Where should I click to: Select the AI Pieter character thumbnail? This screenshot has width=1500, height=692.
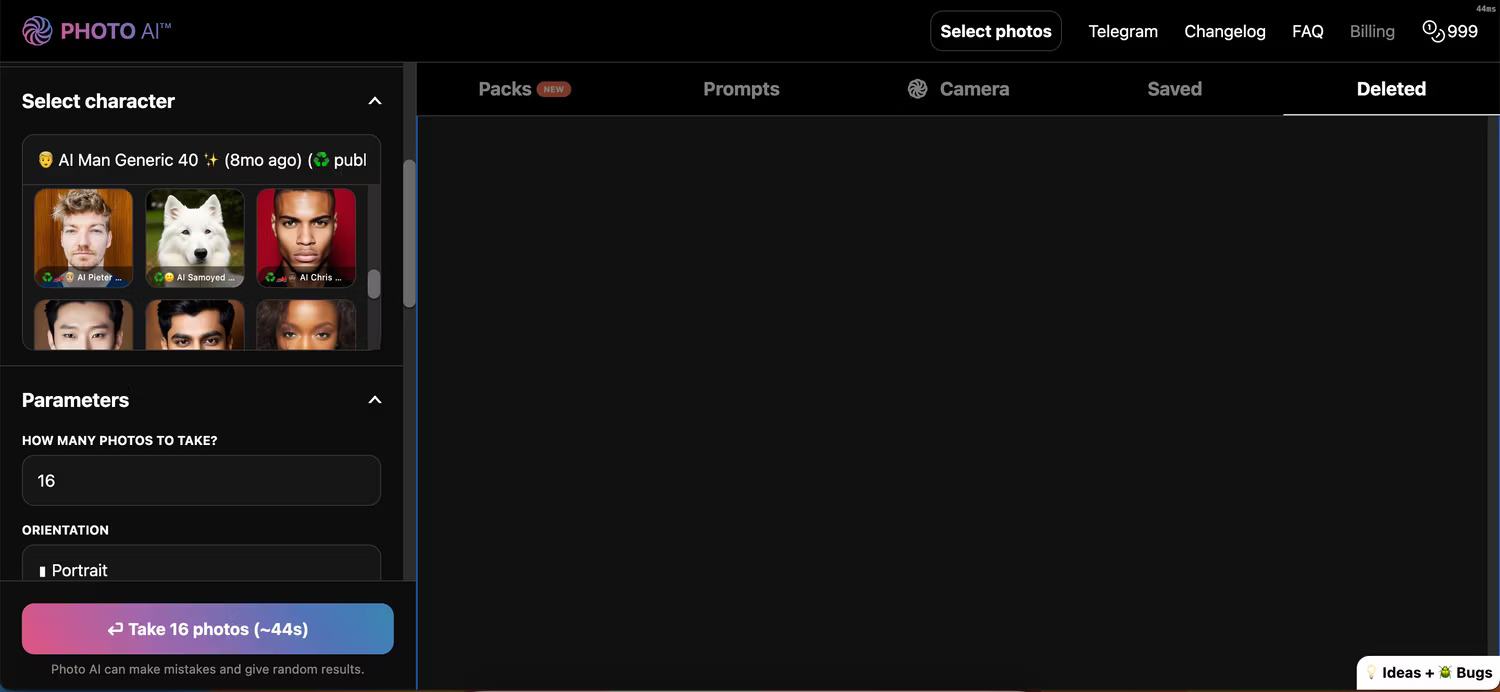[84, 238]
